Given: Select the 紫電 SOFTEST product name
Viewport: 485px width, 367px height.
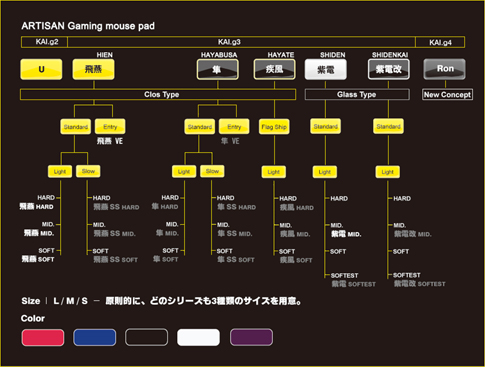Looking at the screenshot, I should tap(354, 284).
